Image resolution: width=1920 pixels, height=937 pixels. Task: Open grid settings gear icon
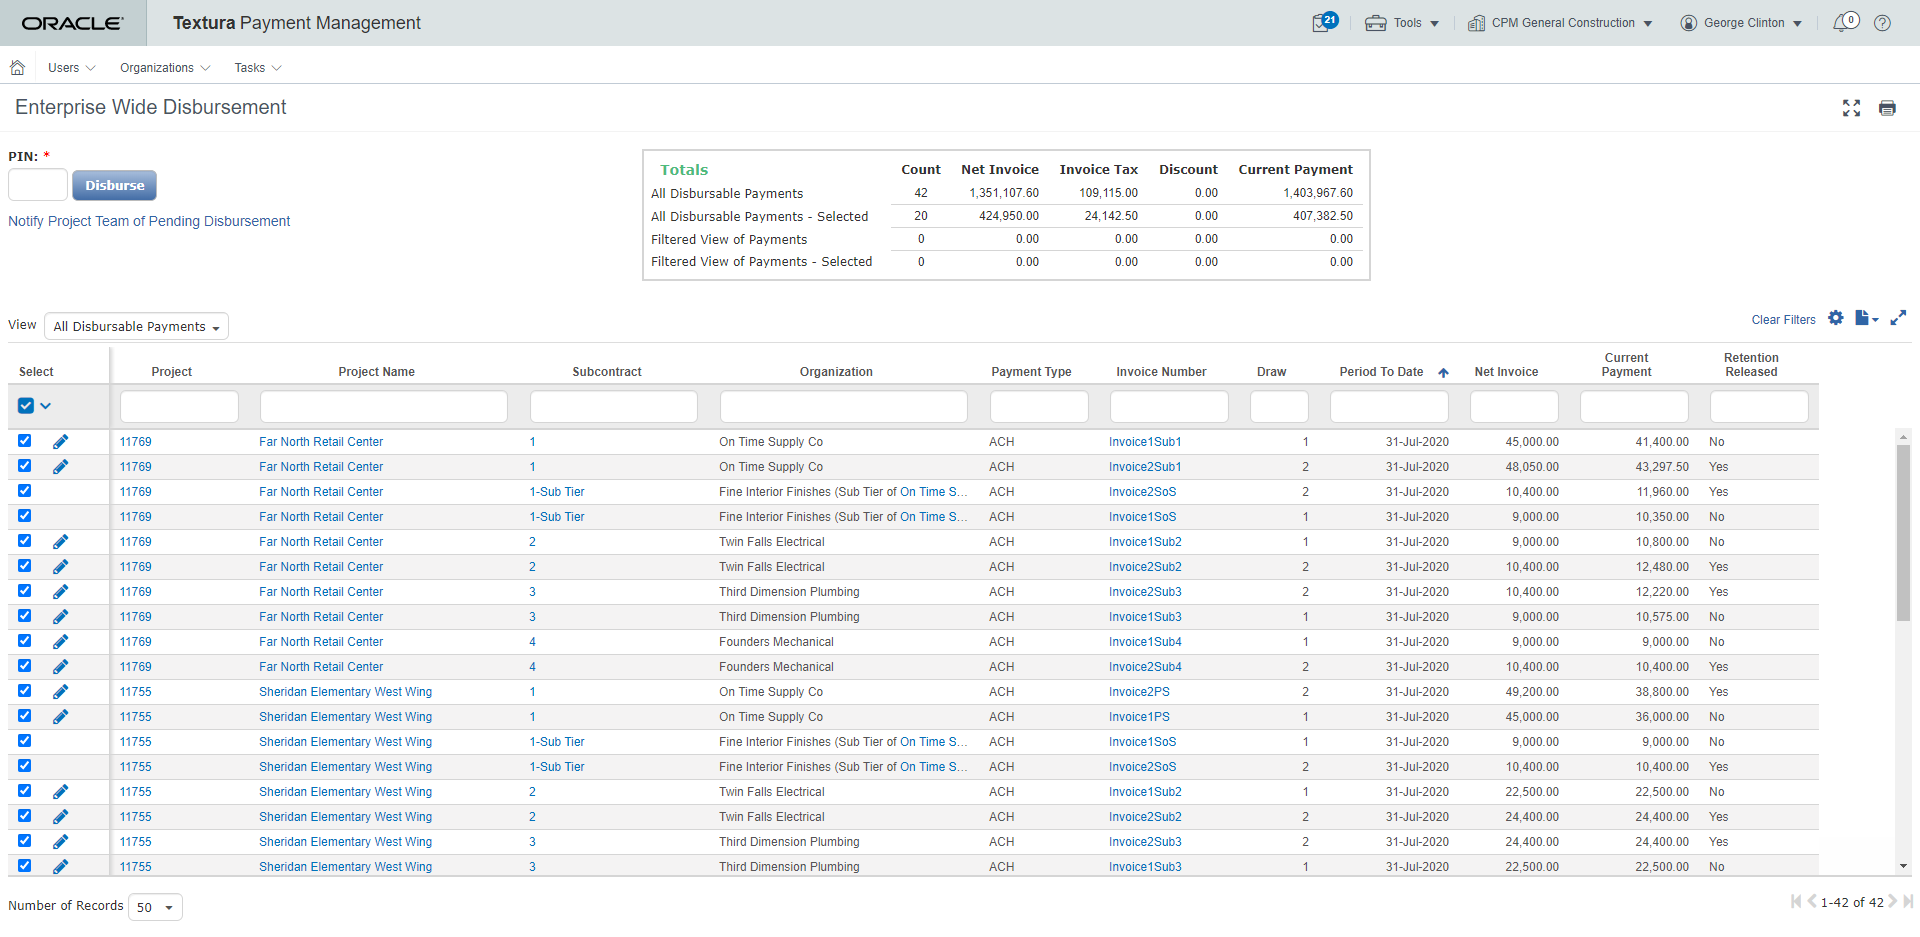tap(1836, 318)
